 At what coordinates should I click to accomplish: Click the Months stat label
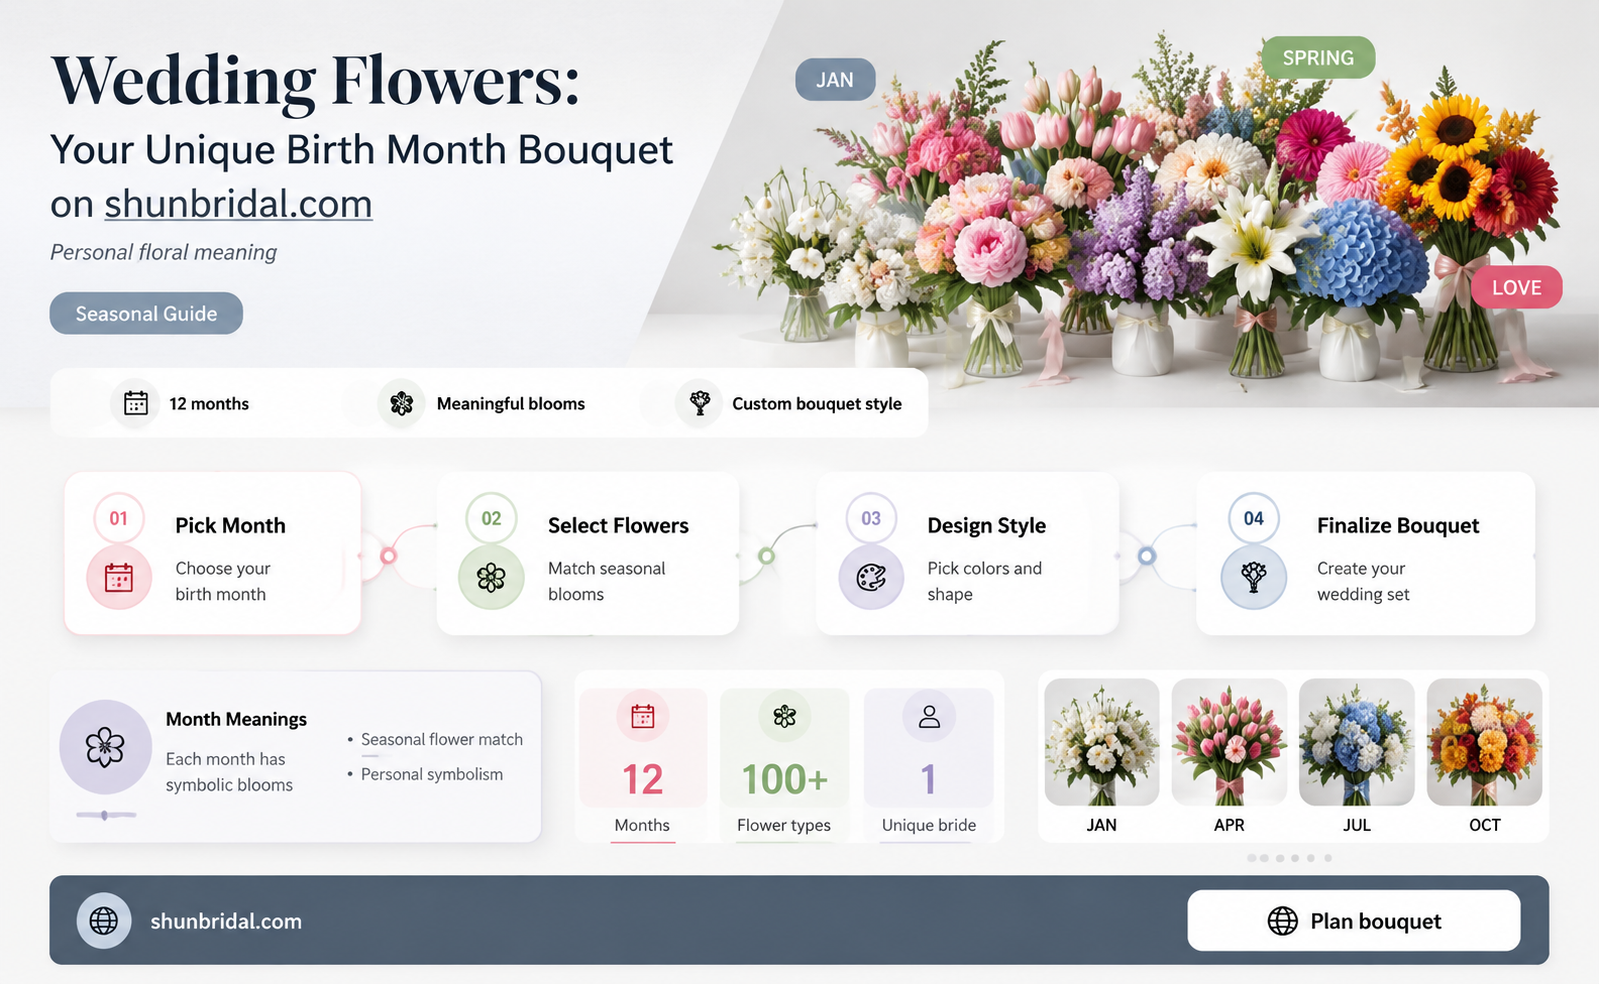tap(642, 825)
